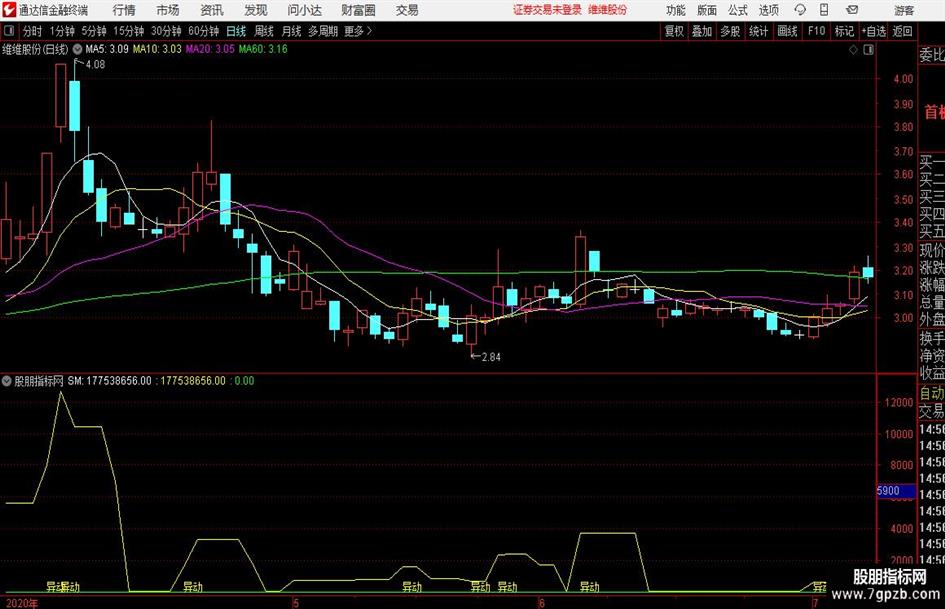Click the headset customer service icon
Image resolution: width=945 pixels, height=609 pixels.
[800, 10]
